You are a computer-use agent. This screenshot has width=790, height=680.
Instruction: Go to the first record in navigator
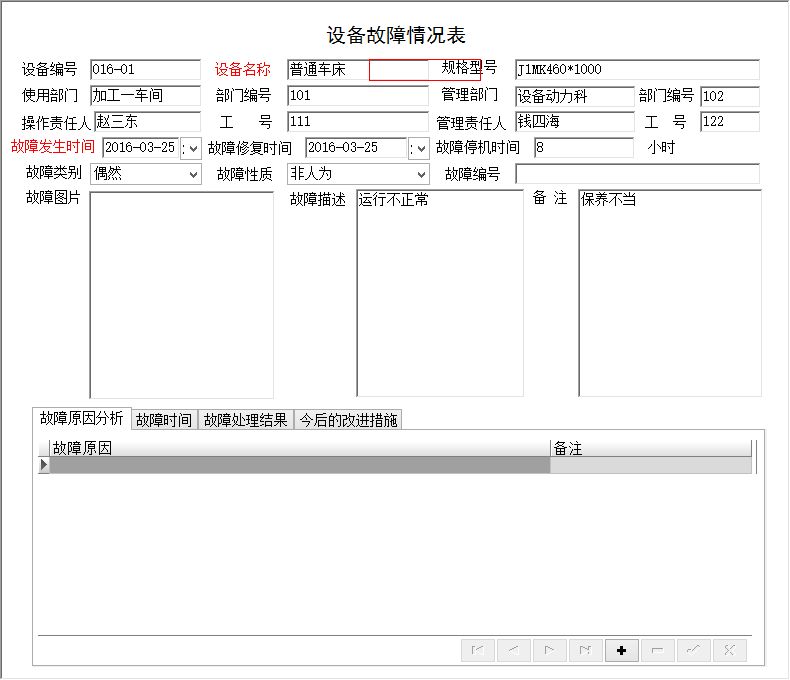point(477,650)
